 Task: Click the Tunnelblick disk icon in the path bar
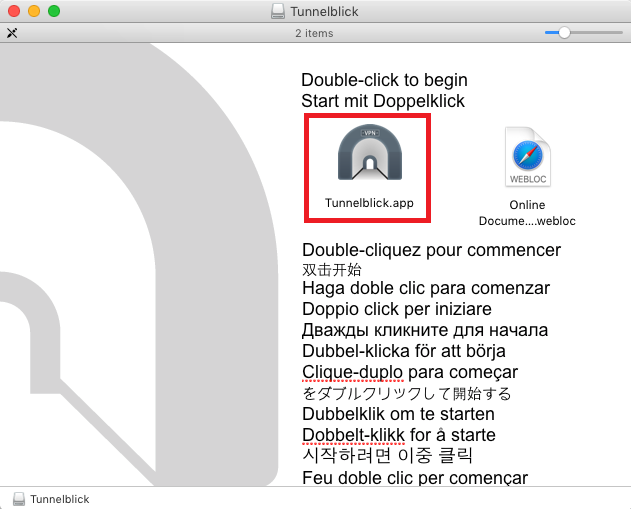pos(19,499)
